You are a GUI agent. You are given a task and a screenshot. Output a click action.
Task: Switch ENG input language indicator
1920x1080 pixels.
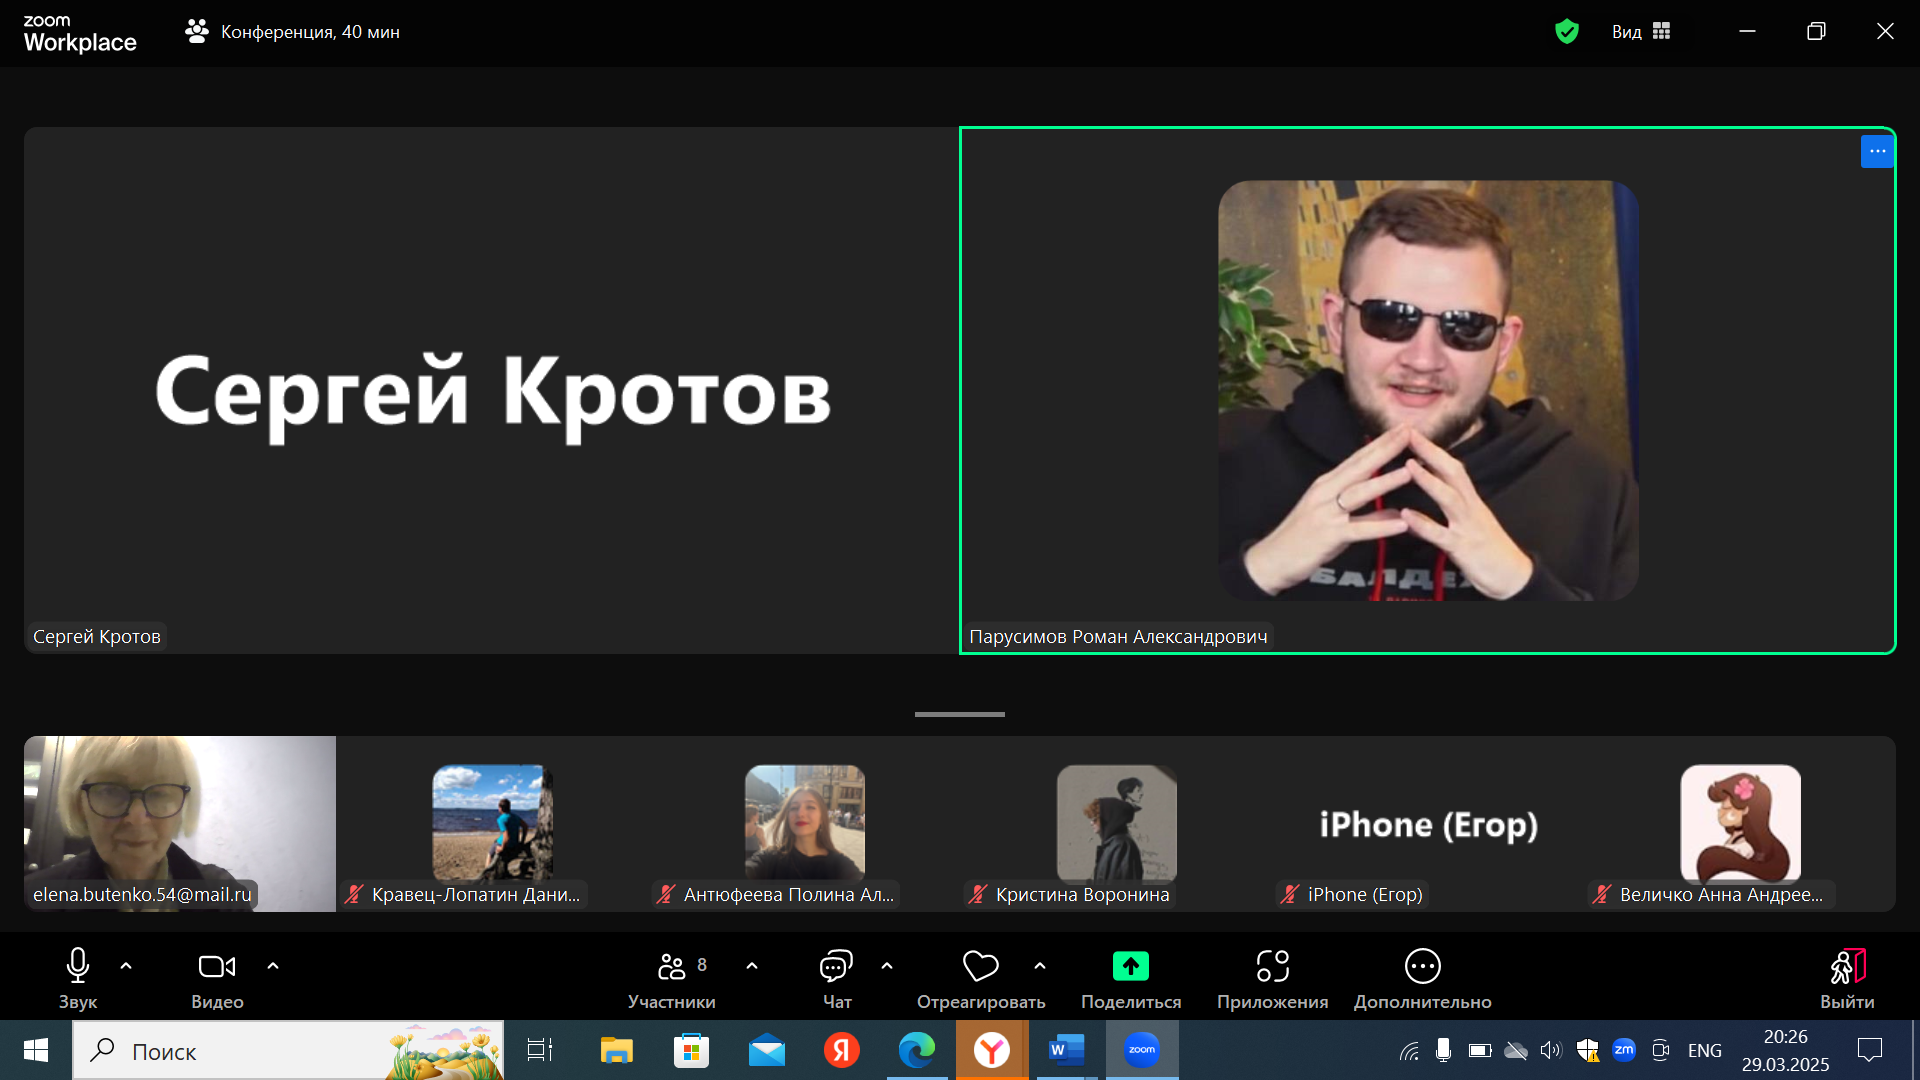tap(1705, 1050)
